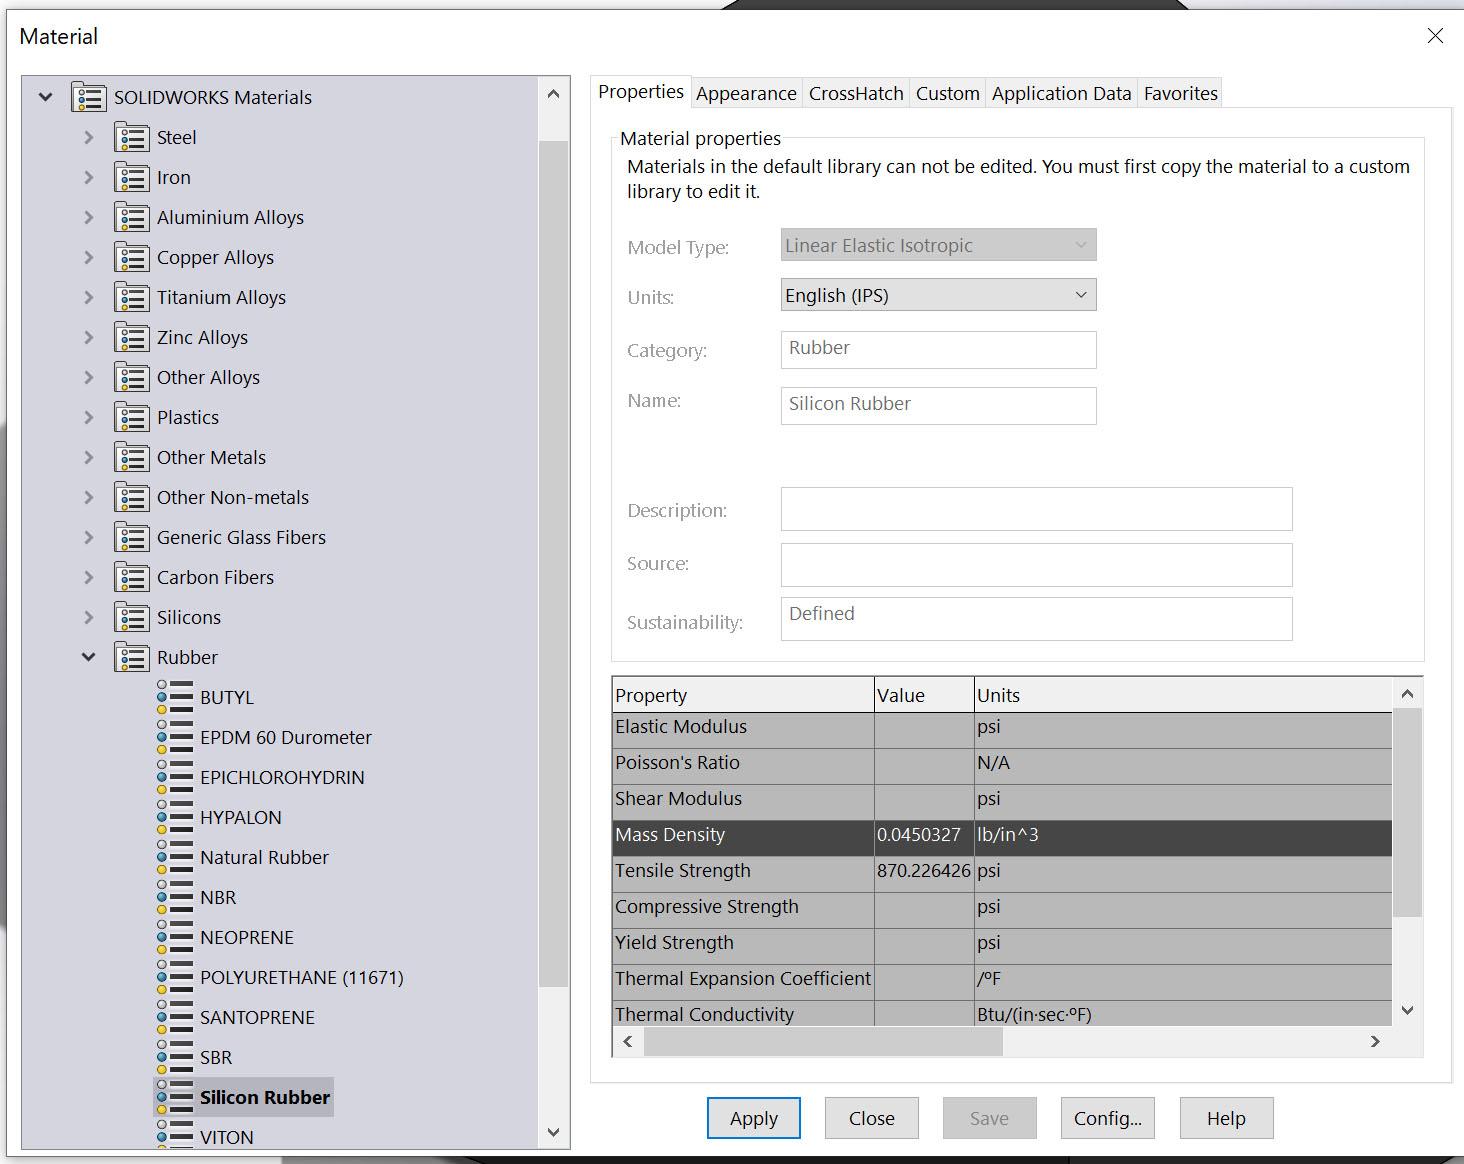
Task: Expand the Zinc Alloys category
Action: [88, 337]
